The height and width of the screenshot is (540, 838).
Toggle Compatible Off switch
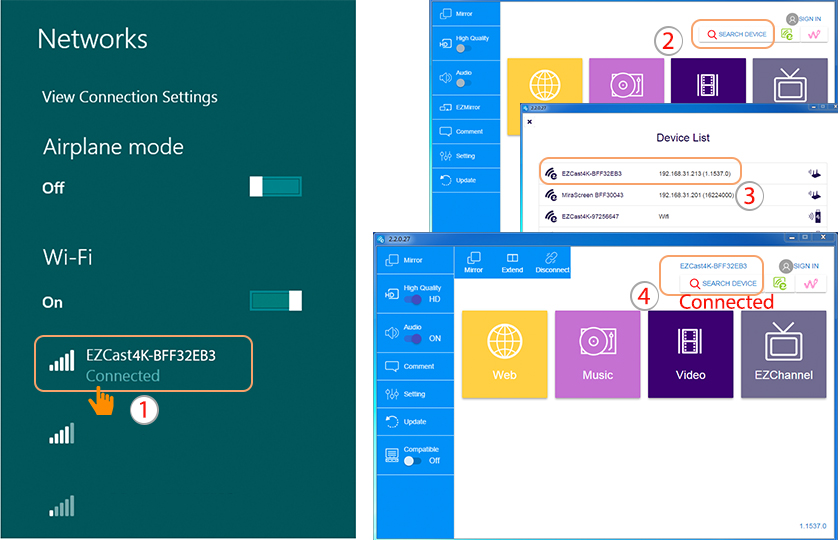tap(412, 460)
